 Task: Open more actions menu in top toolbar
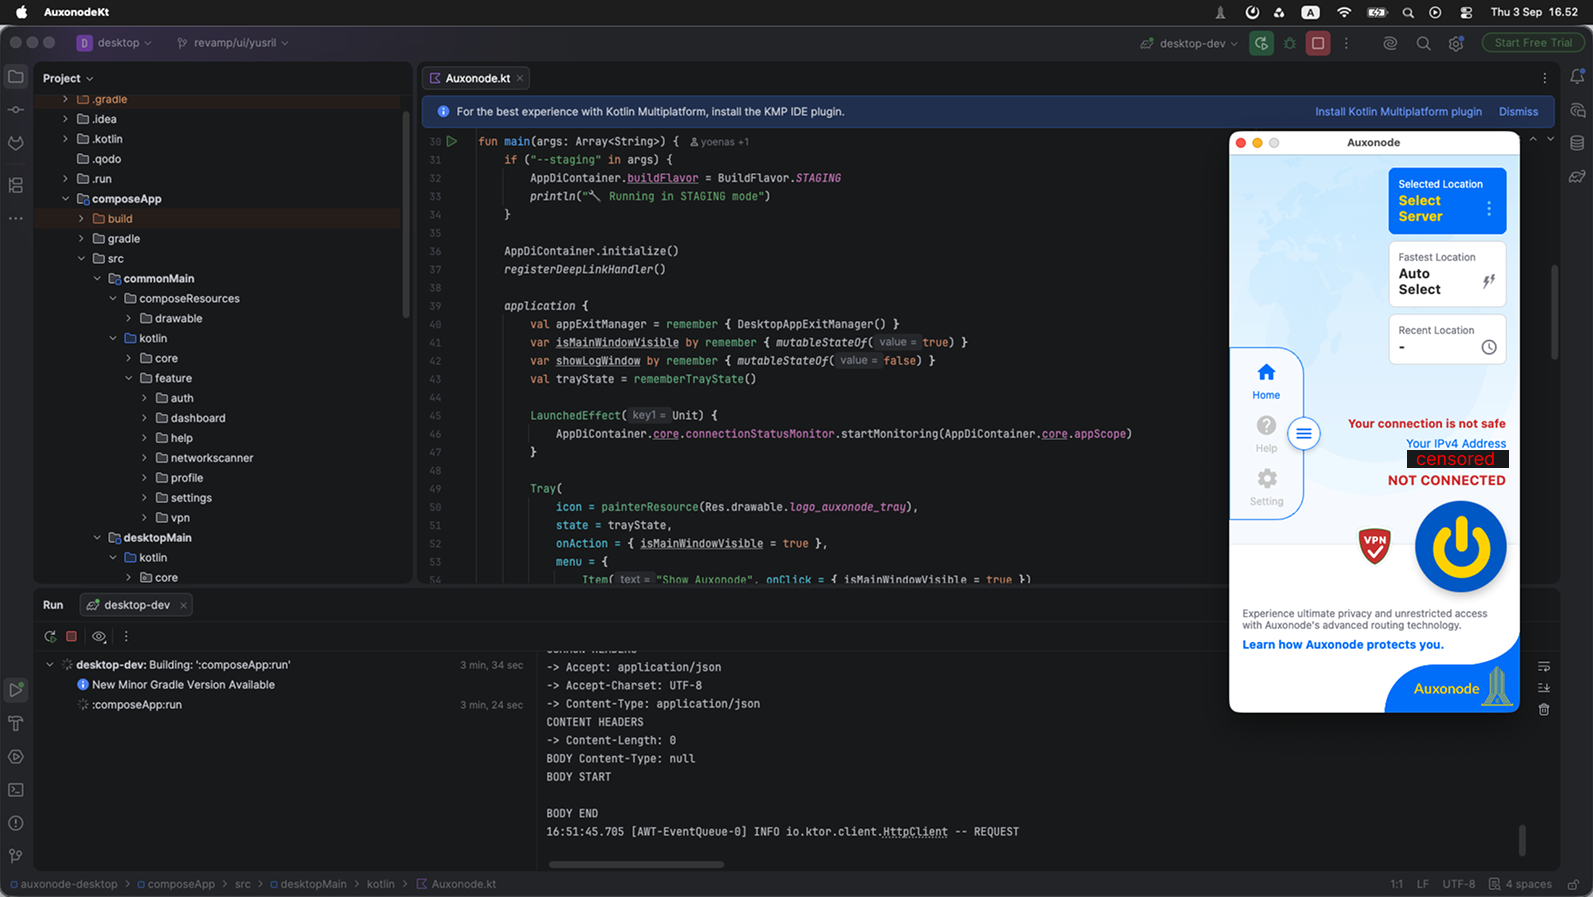pyautogui.click(x=1346, y=43)
